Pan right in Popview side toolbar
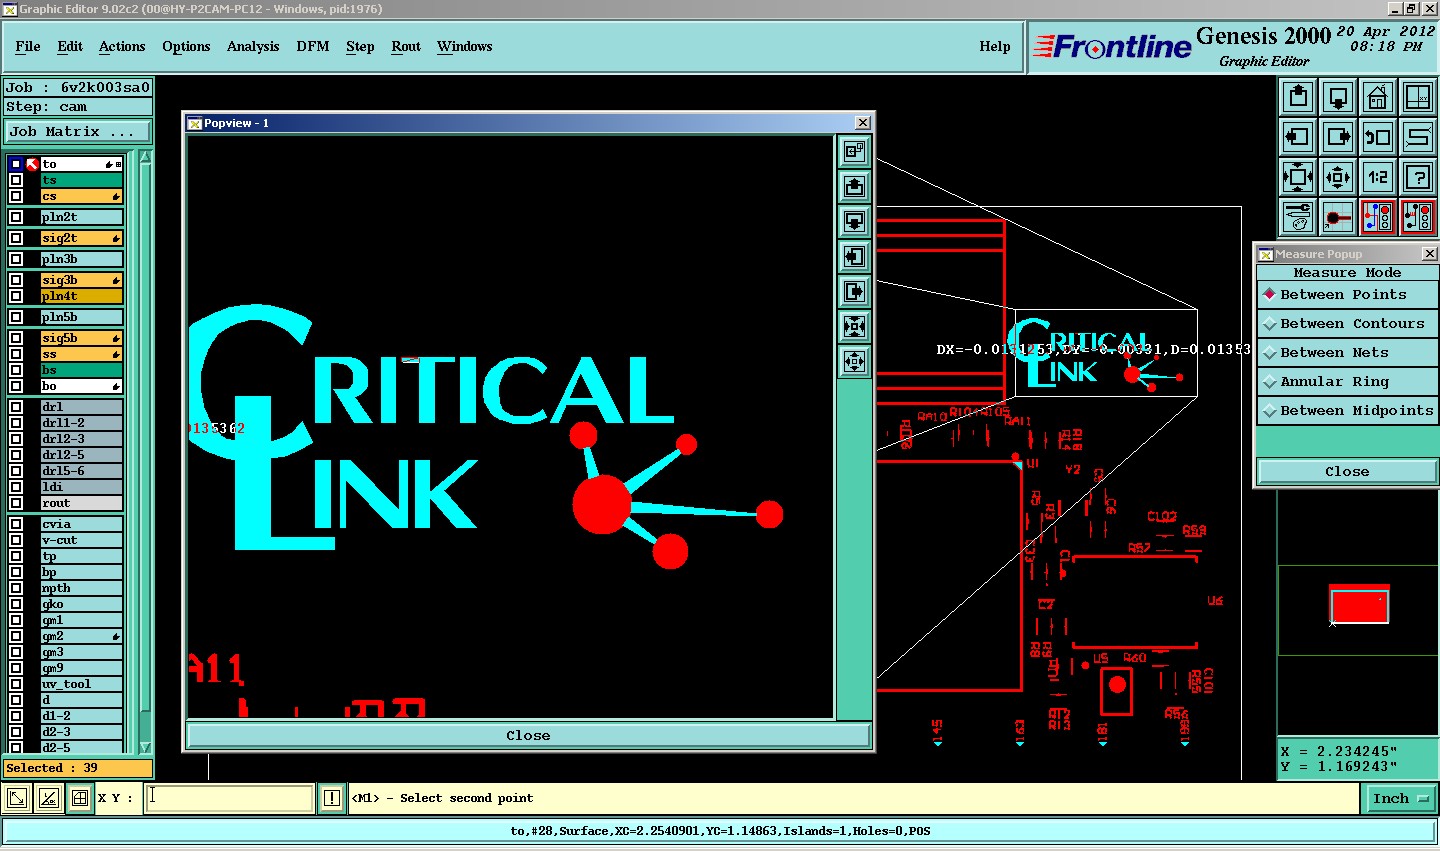This screenshot has width=1440, height=851. pos(854,291)
